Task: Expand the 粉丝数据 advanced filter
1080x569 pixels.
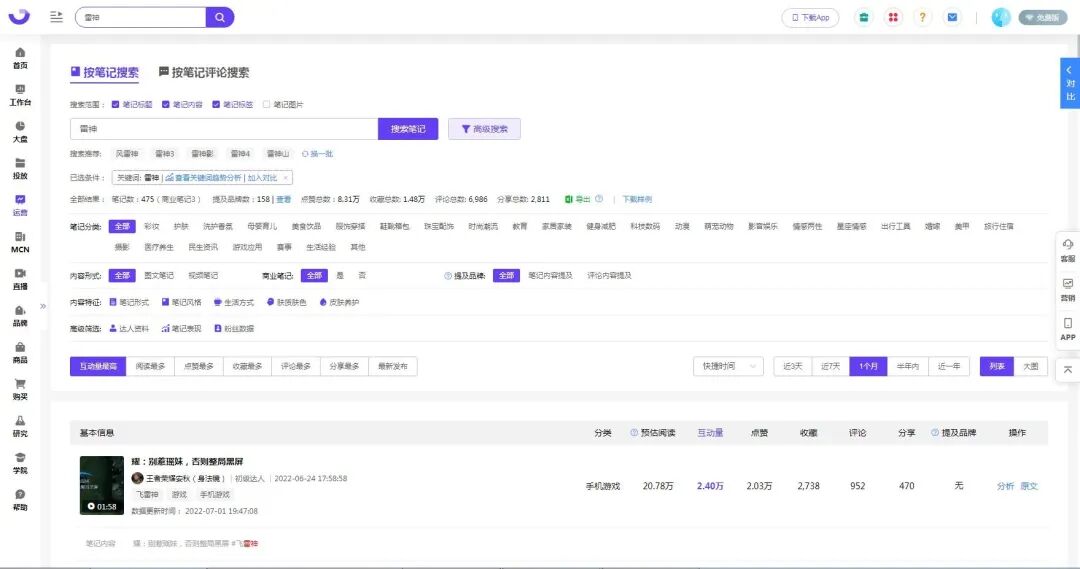Action: [x=233, y=329]
